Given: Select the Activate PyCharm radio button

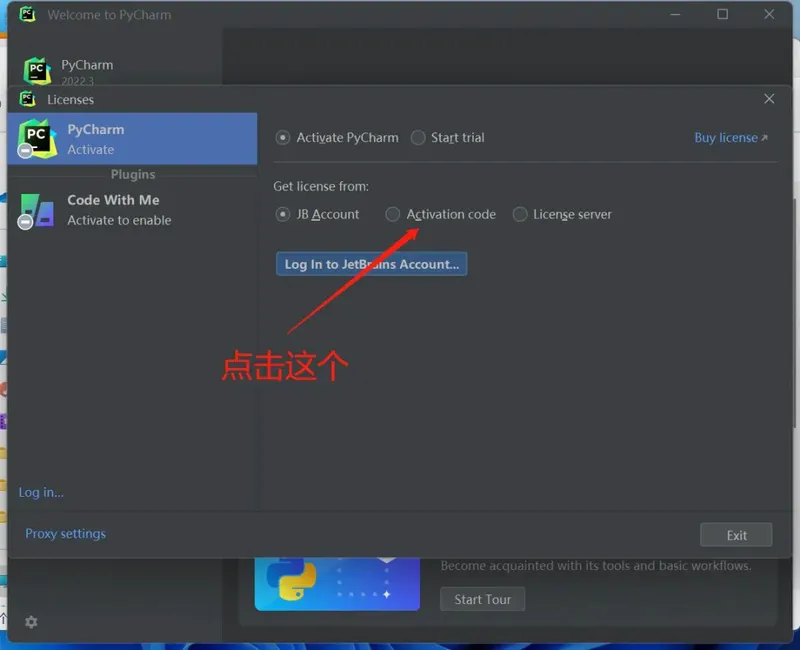Looking at the screenshot, I should pos(284,138).
